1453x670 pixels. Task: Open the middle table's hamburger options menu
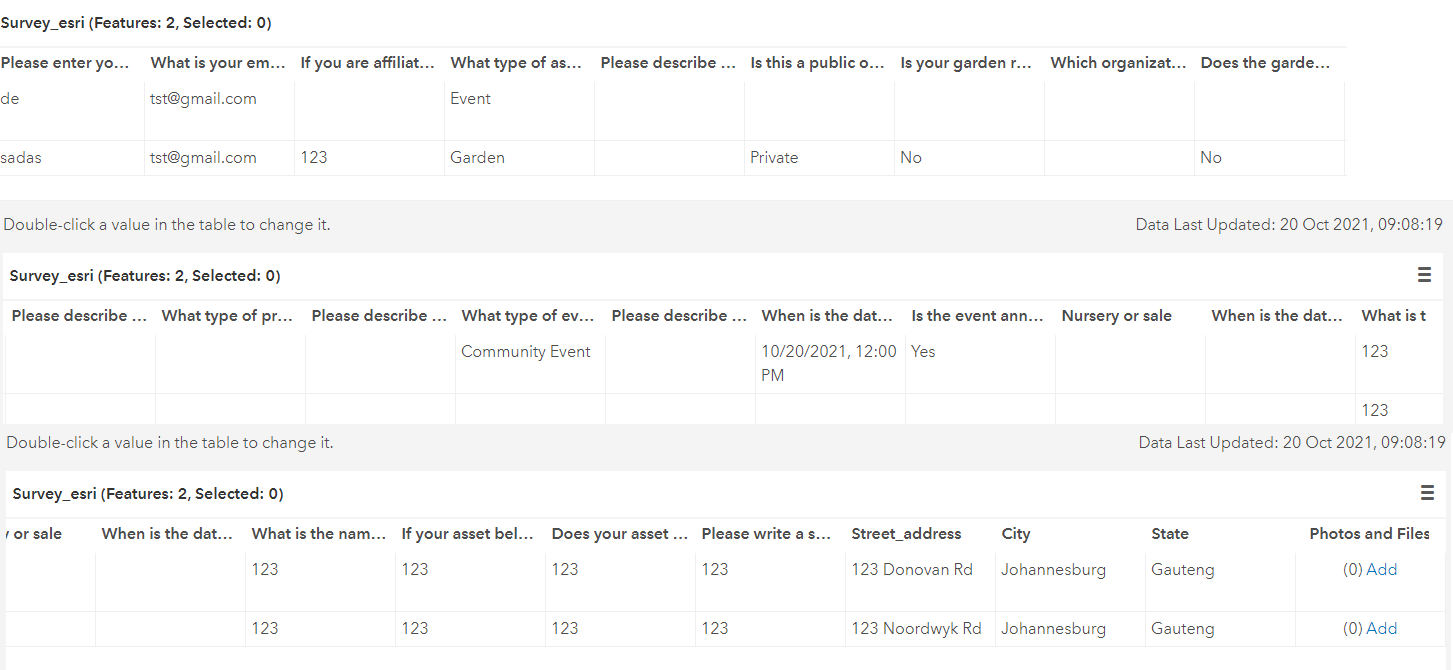1424,275
